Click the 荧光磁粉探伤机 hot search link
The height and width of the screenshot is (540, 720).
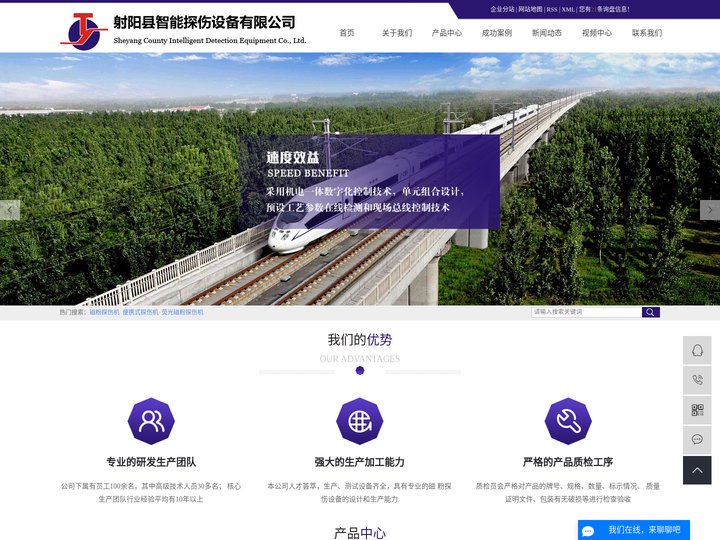pos(182,312)
